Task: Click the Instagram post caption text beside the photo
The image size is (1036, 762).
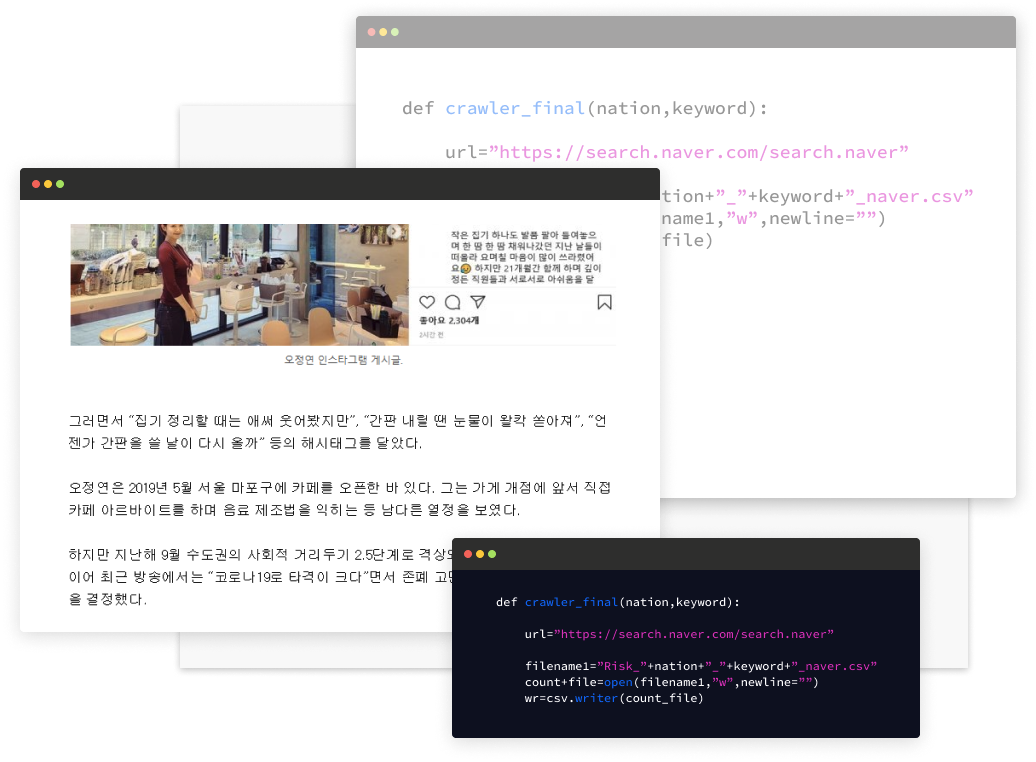Action: [526, 257]
